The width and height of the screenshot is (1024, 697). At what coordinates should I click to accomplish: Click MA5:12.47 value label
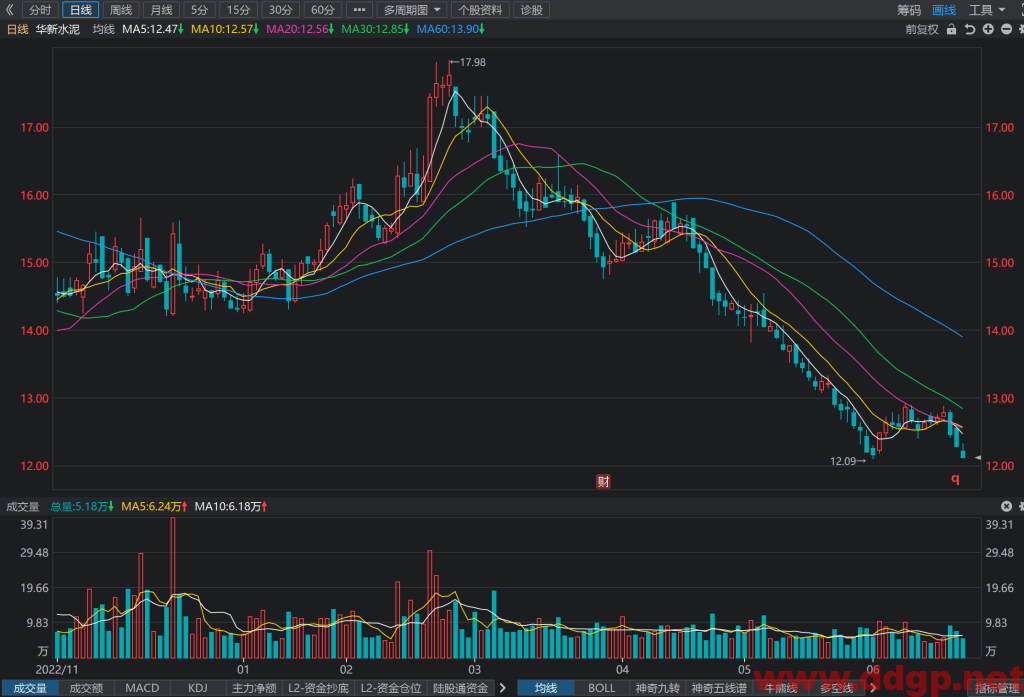153,29
